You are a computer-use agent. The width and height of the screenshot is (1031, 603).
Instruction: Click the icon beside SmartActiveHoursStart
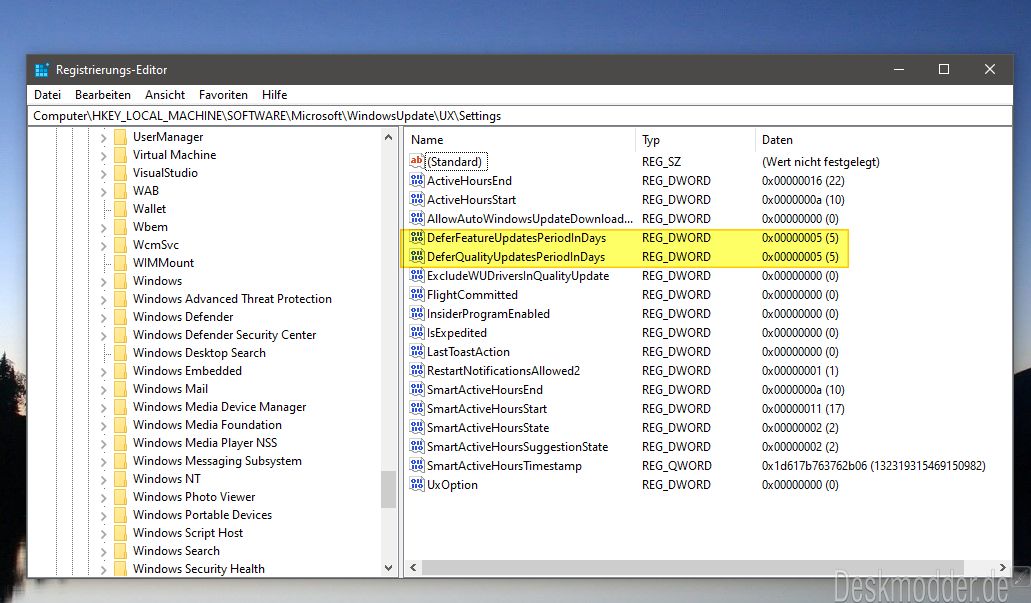click(x=417, y=408)
